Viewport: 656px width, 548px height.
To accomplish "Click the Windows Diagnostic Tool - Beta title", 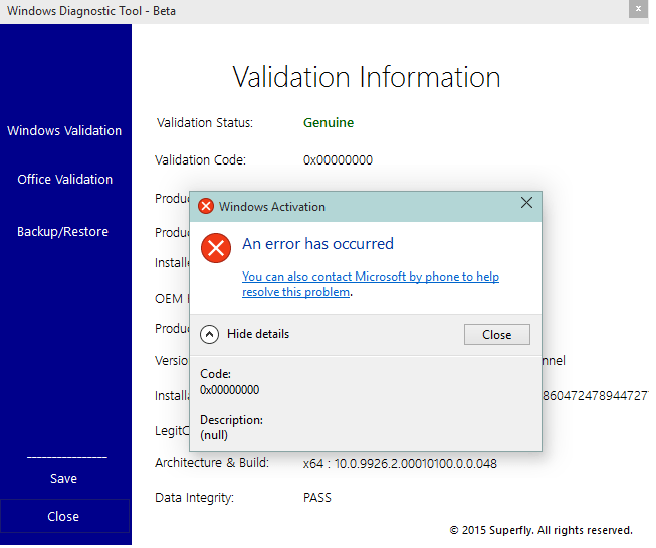I will pos(91,11).
